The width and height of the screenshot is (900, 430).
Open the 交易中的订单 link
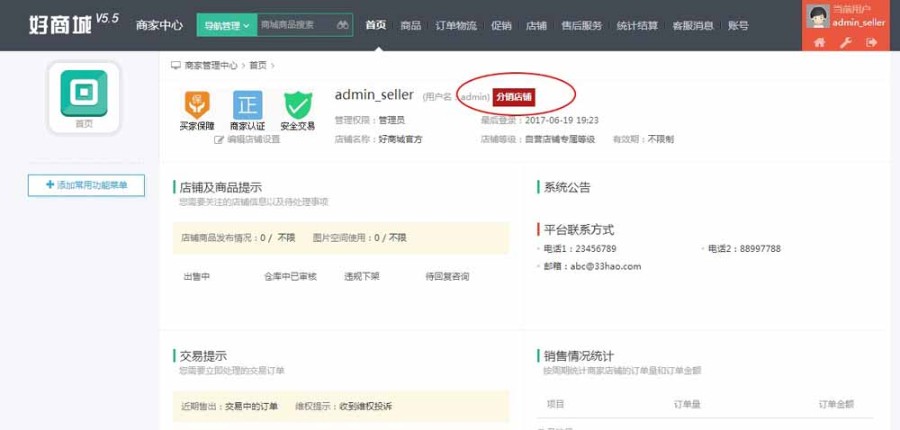click(x=251, y=406)
